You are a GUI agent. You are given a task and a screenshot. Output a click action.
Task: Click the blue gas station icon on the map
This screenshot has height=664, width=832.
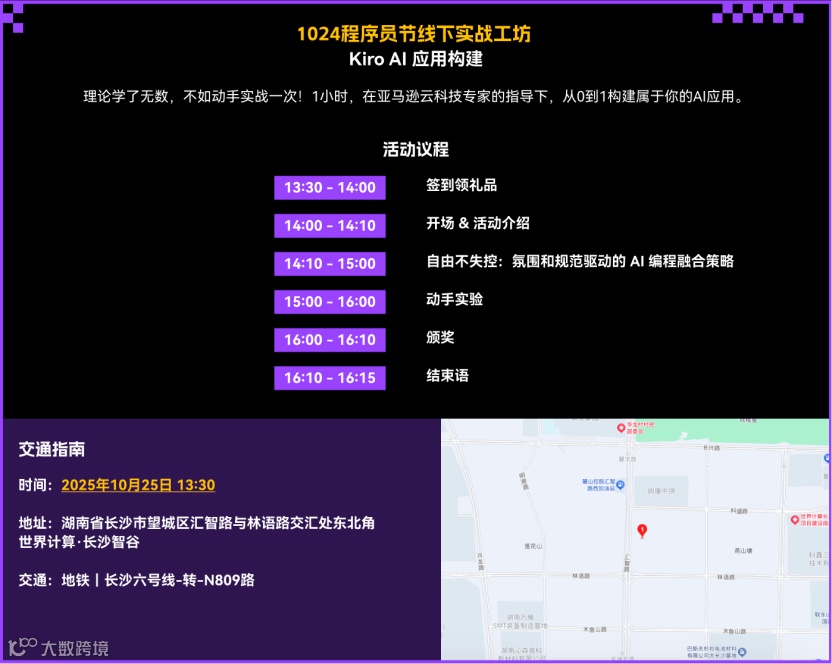click(x=620, y=484)
